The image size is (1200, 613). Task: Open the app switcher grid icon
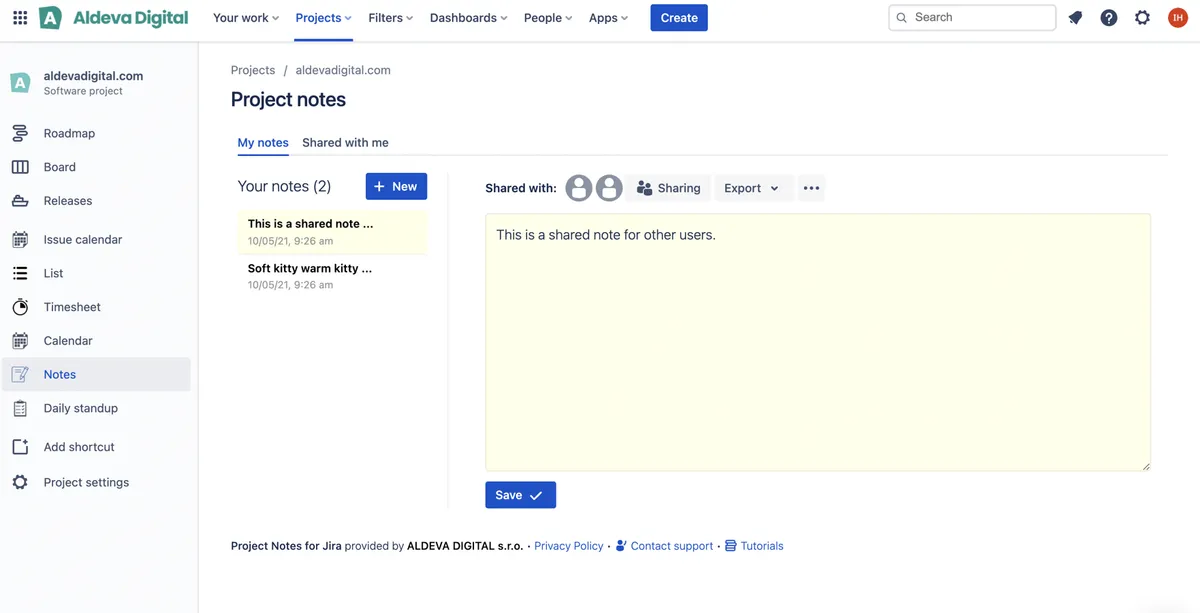click(20, 18)
